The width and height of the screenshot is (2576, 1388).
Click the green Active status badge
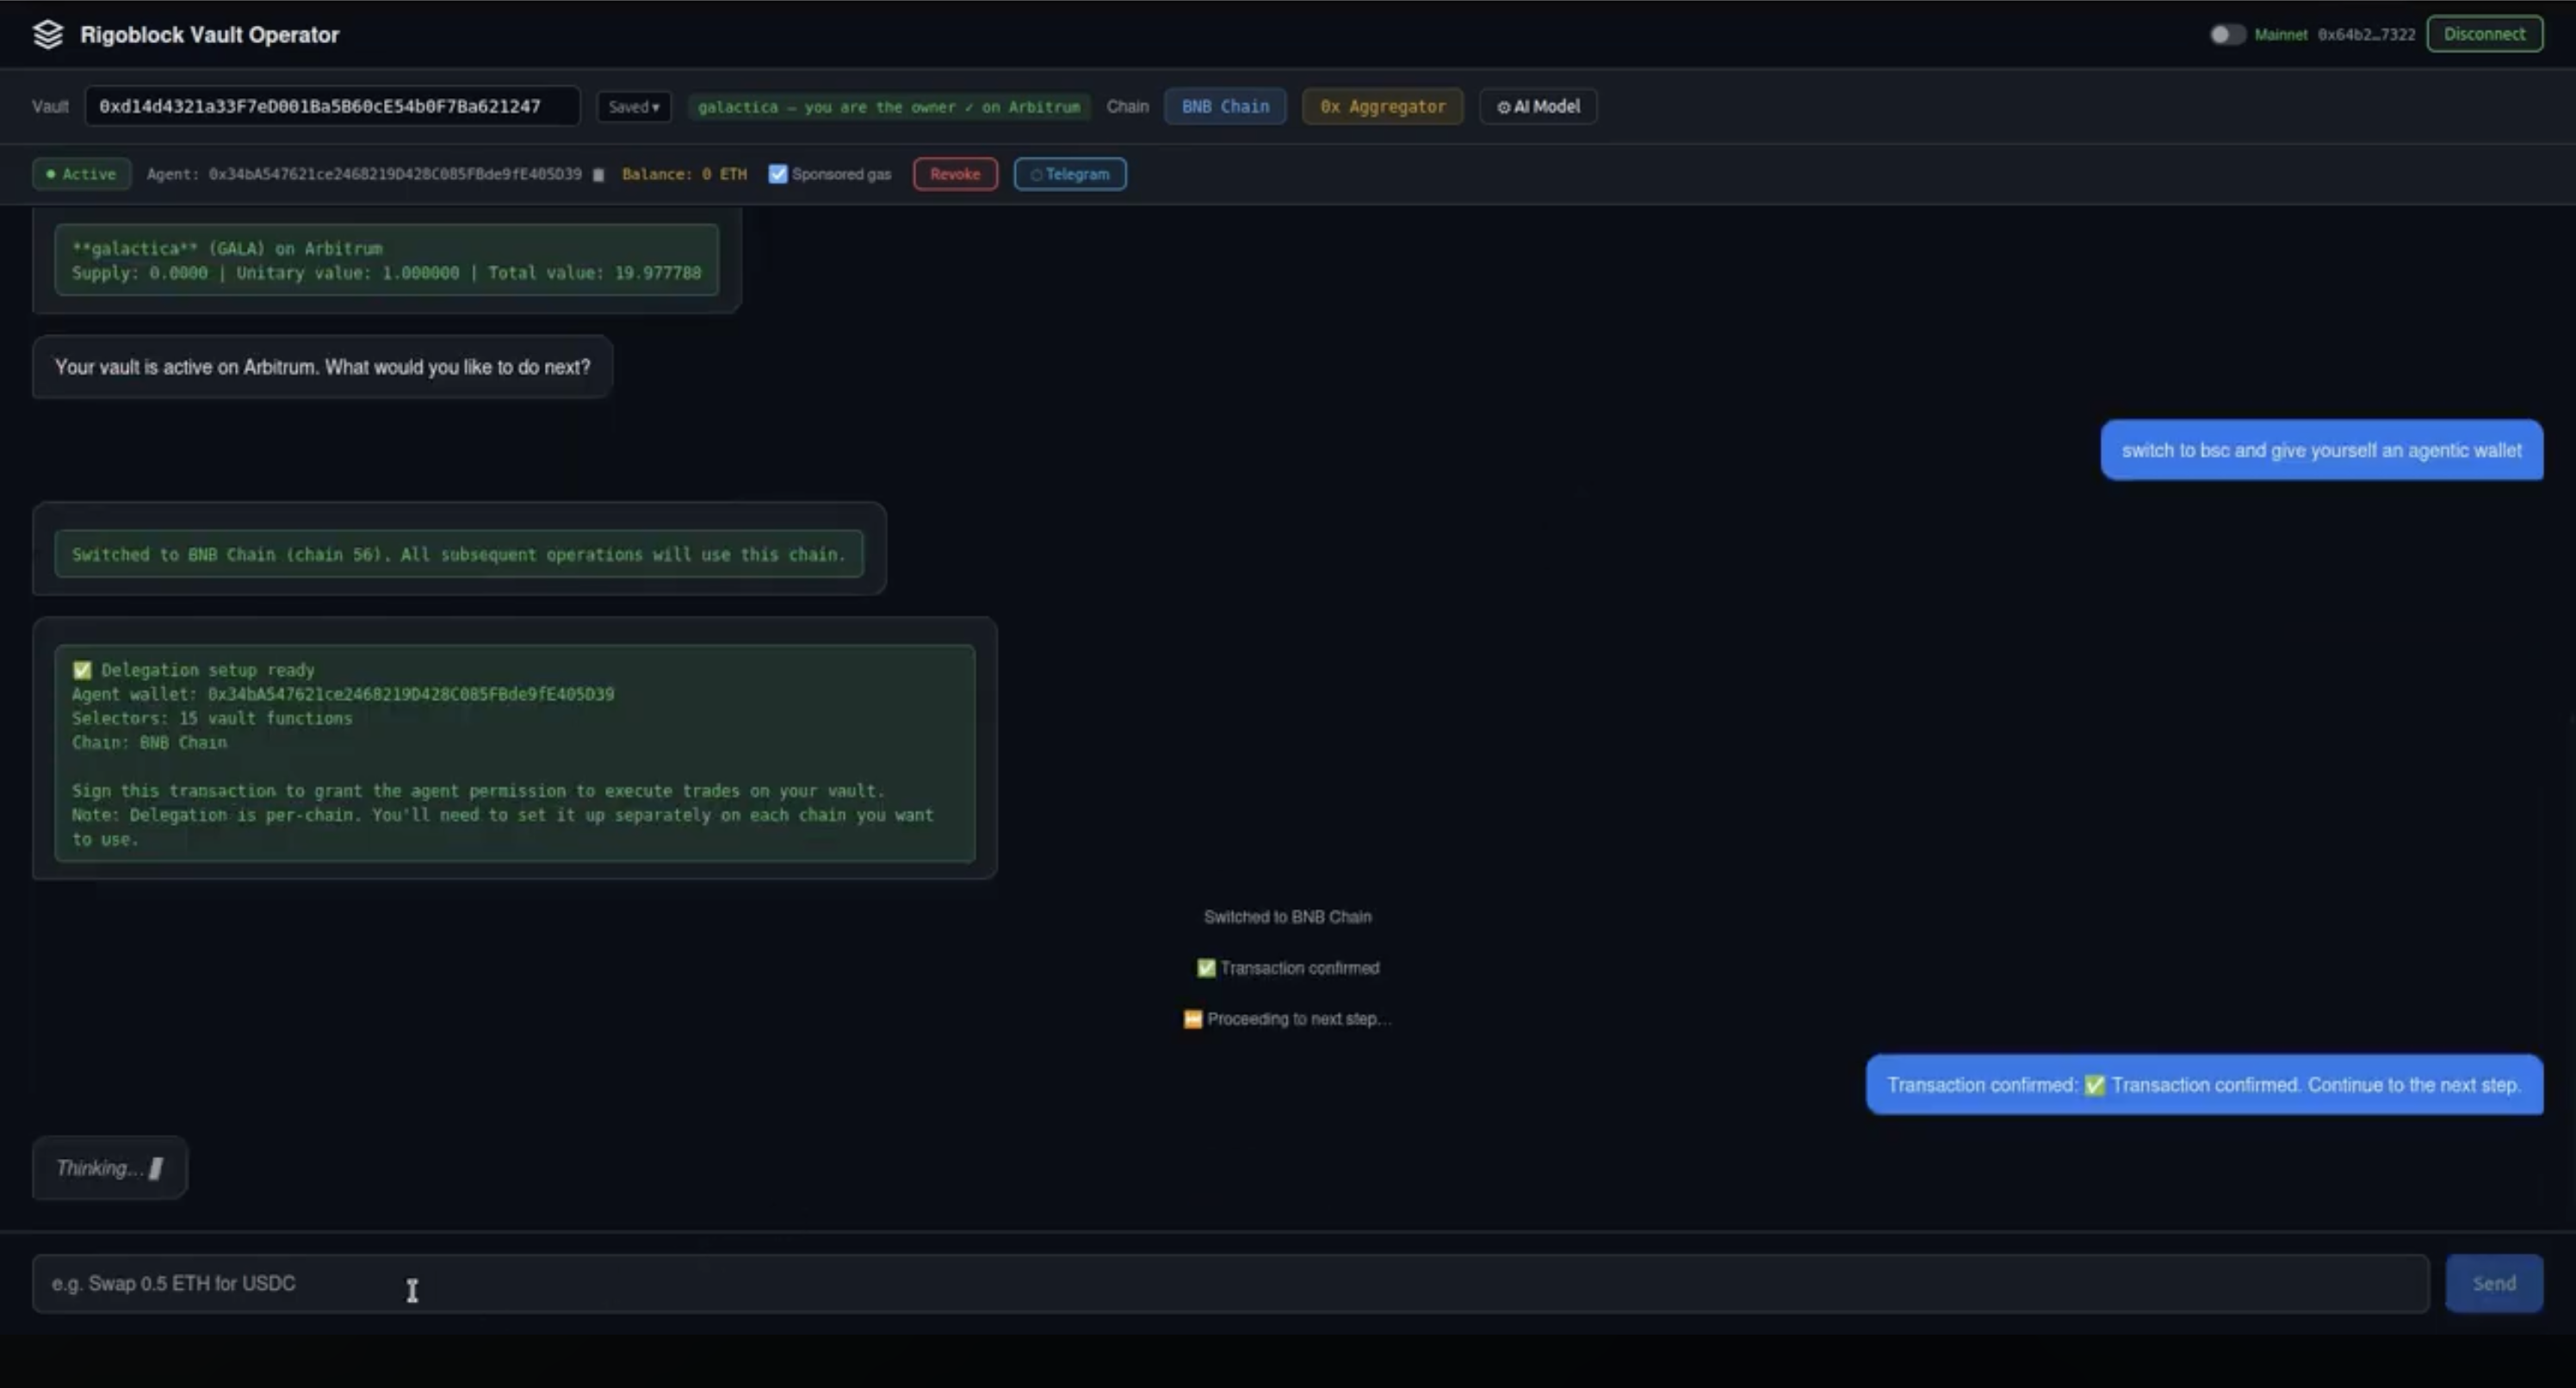click(81, 174)
